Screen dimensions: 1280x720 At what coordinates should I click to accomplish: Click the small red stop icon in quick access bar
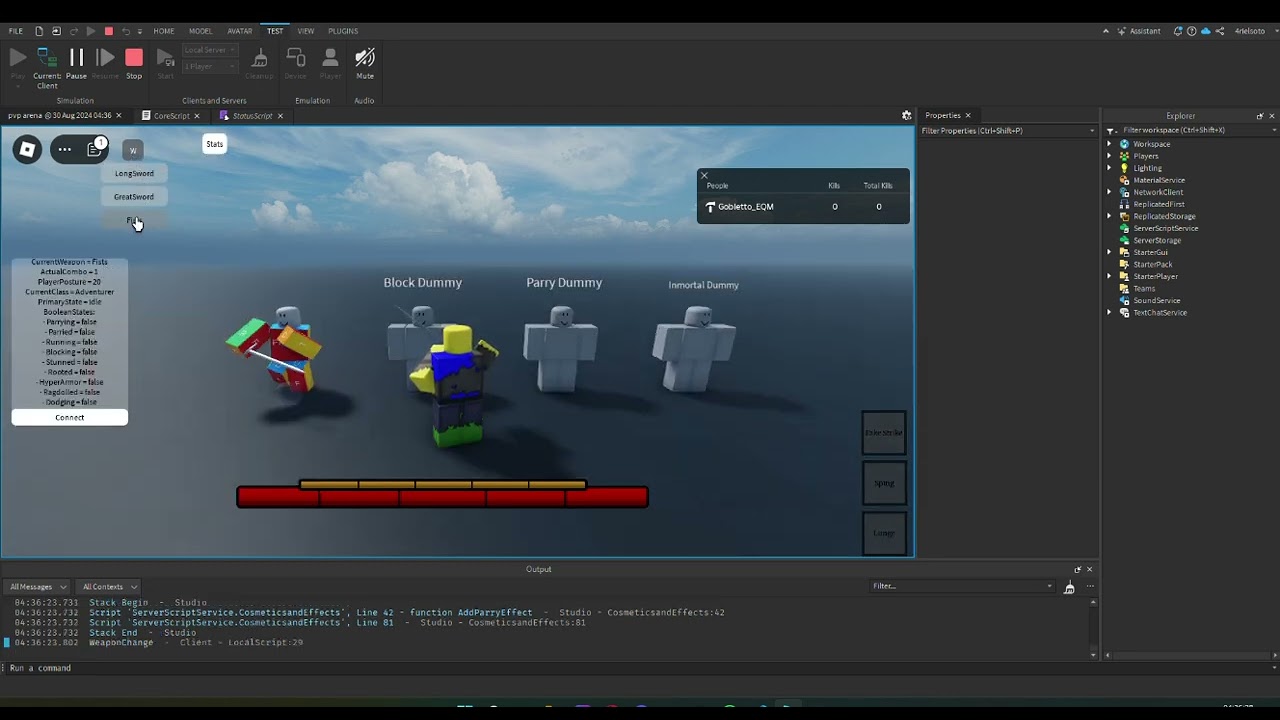tap(109, 31)
